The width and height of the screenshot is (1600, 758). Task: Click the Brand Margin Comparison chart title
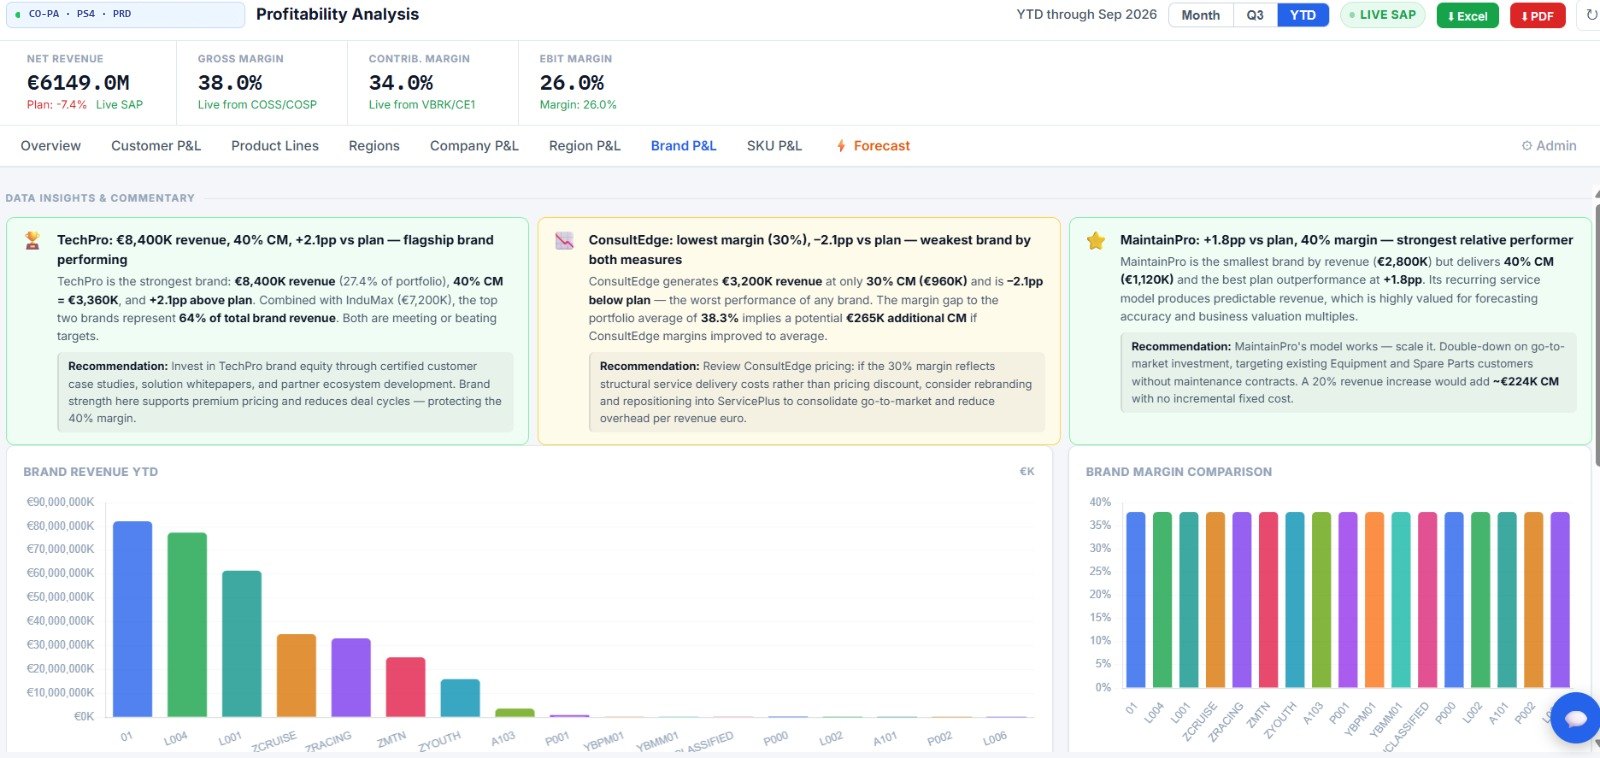[1179, 472]
